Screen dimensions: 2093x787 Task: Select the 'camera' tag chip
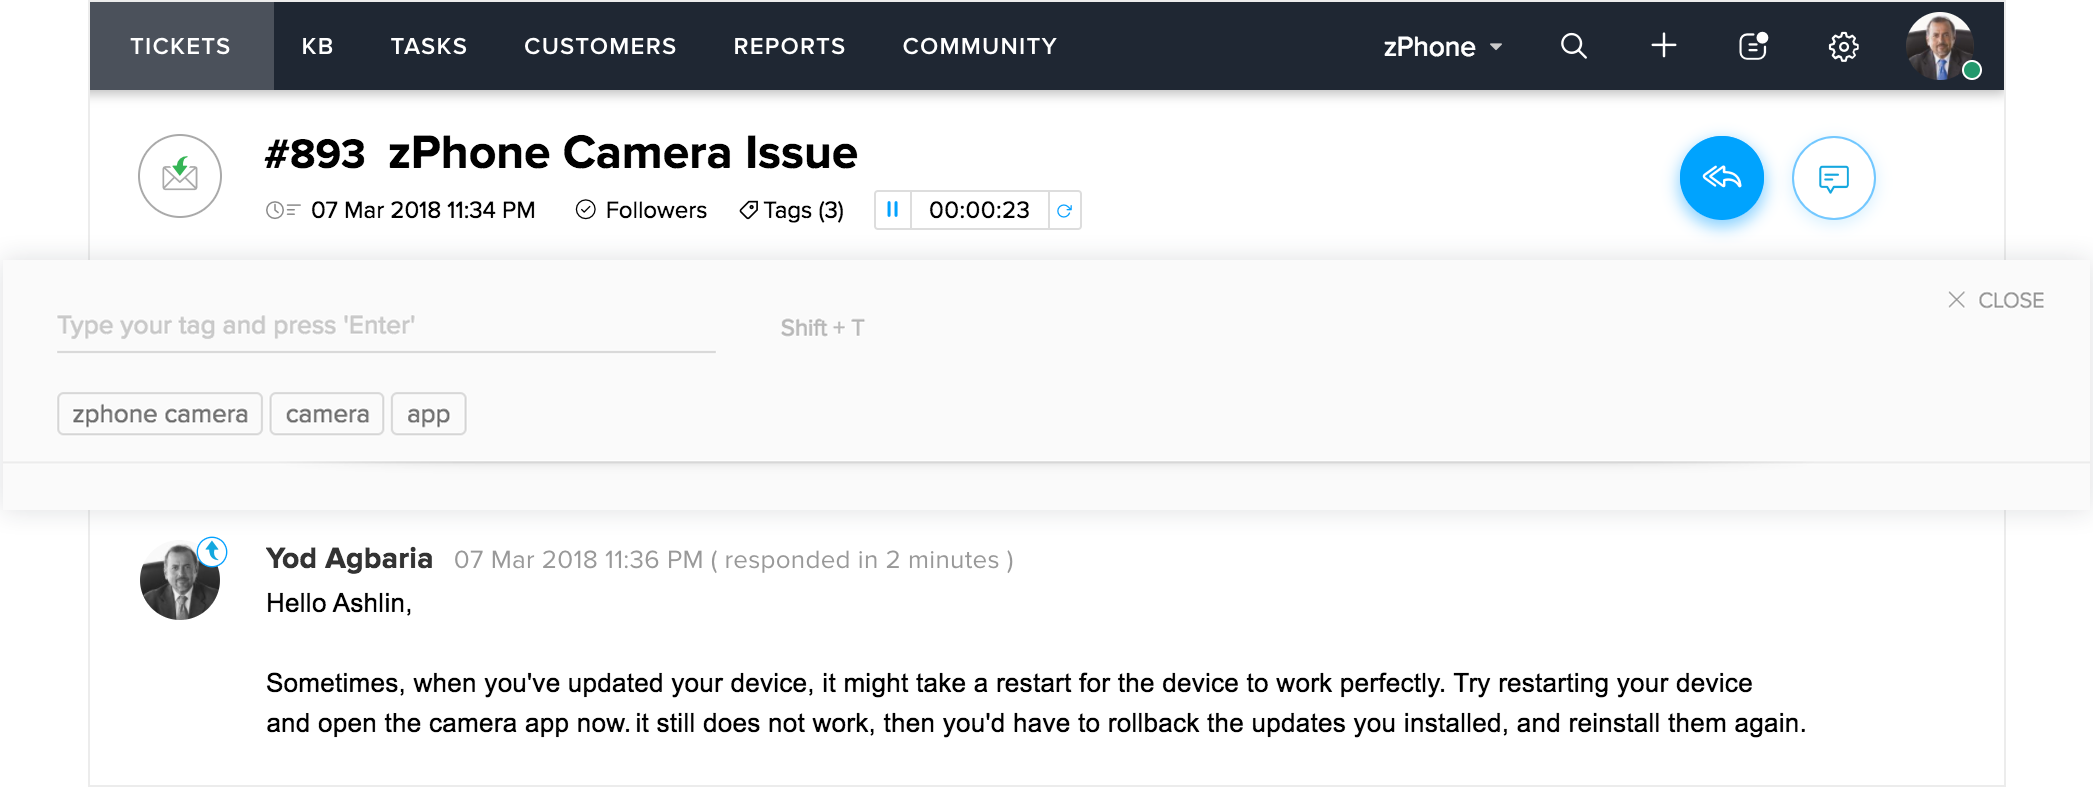pyautogui.click(x=327, y=414)
